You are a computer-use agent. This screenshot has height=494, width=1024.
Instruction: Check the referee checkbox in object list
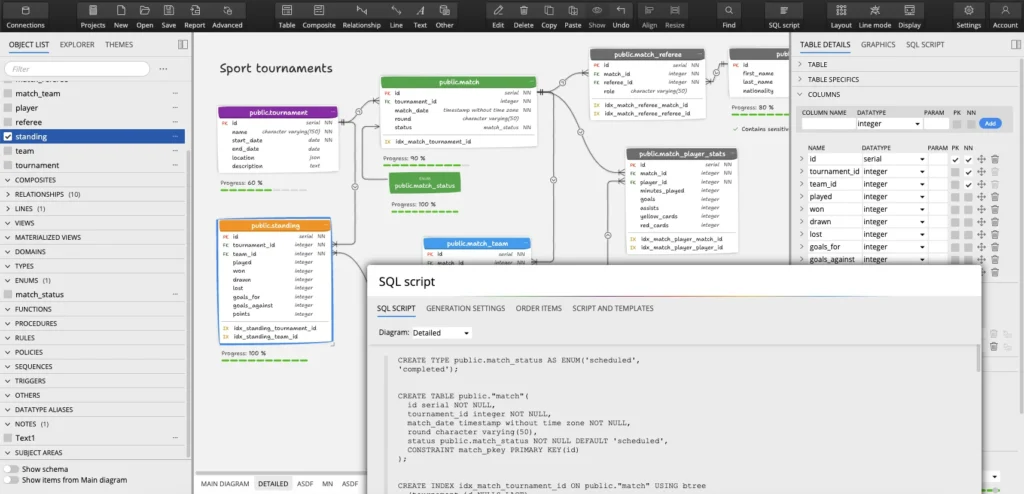click(x=8, y=122)
